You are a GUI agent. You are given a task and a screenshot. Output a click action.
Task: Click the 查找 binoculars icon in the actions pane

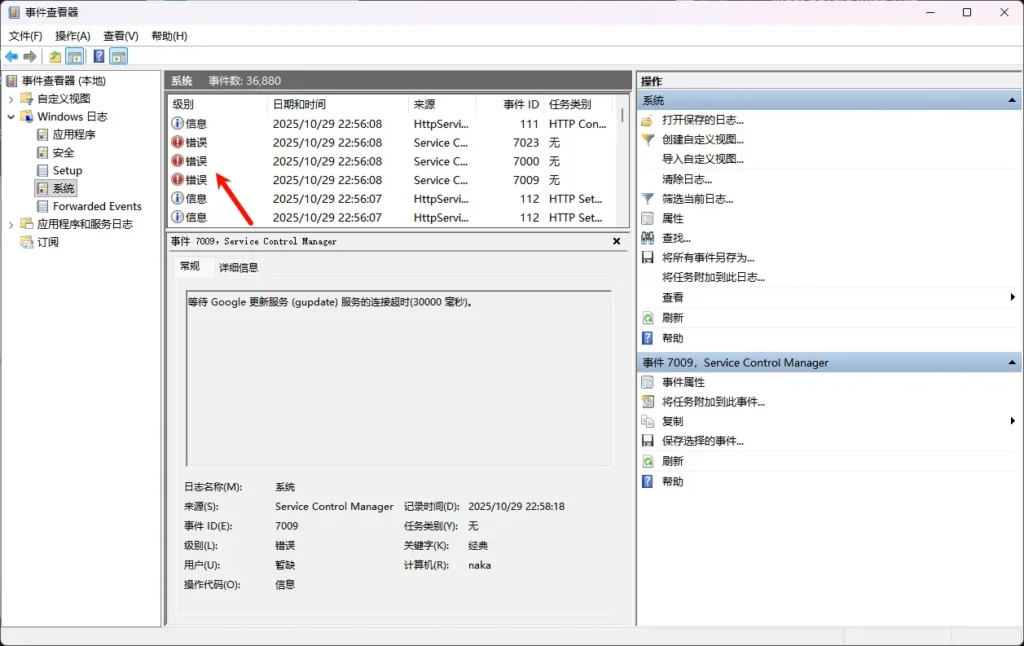pos(648,238)
